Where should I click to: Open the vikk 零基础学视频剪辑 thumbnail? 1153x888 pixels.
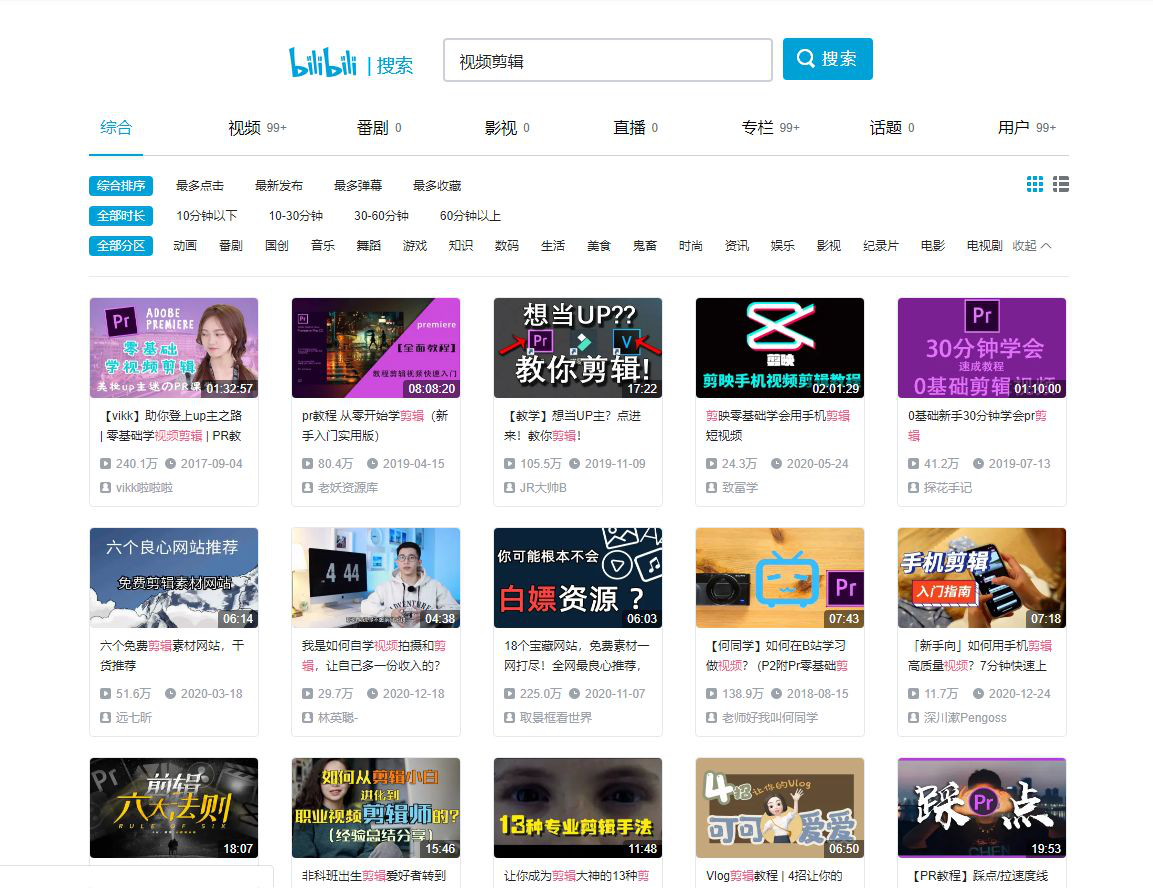(x=174, y=348)
